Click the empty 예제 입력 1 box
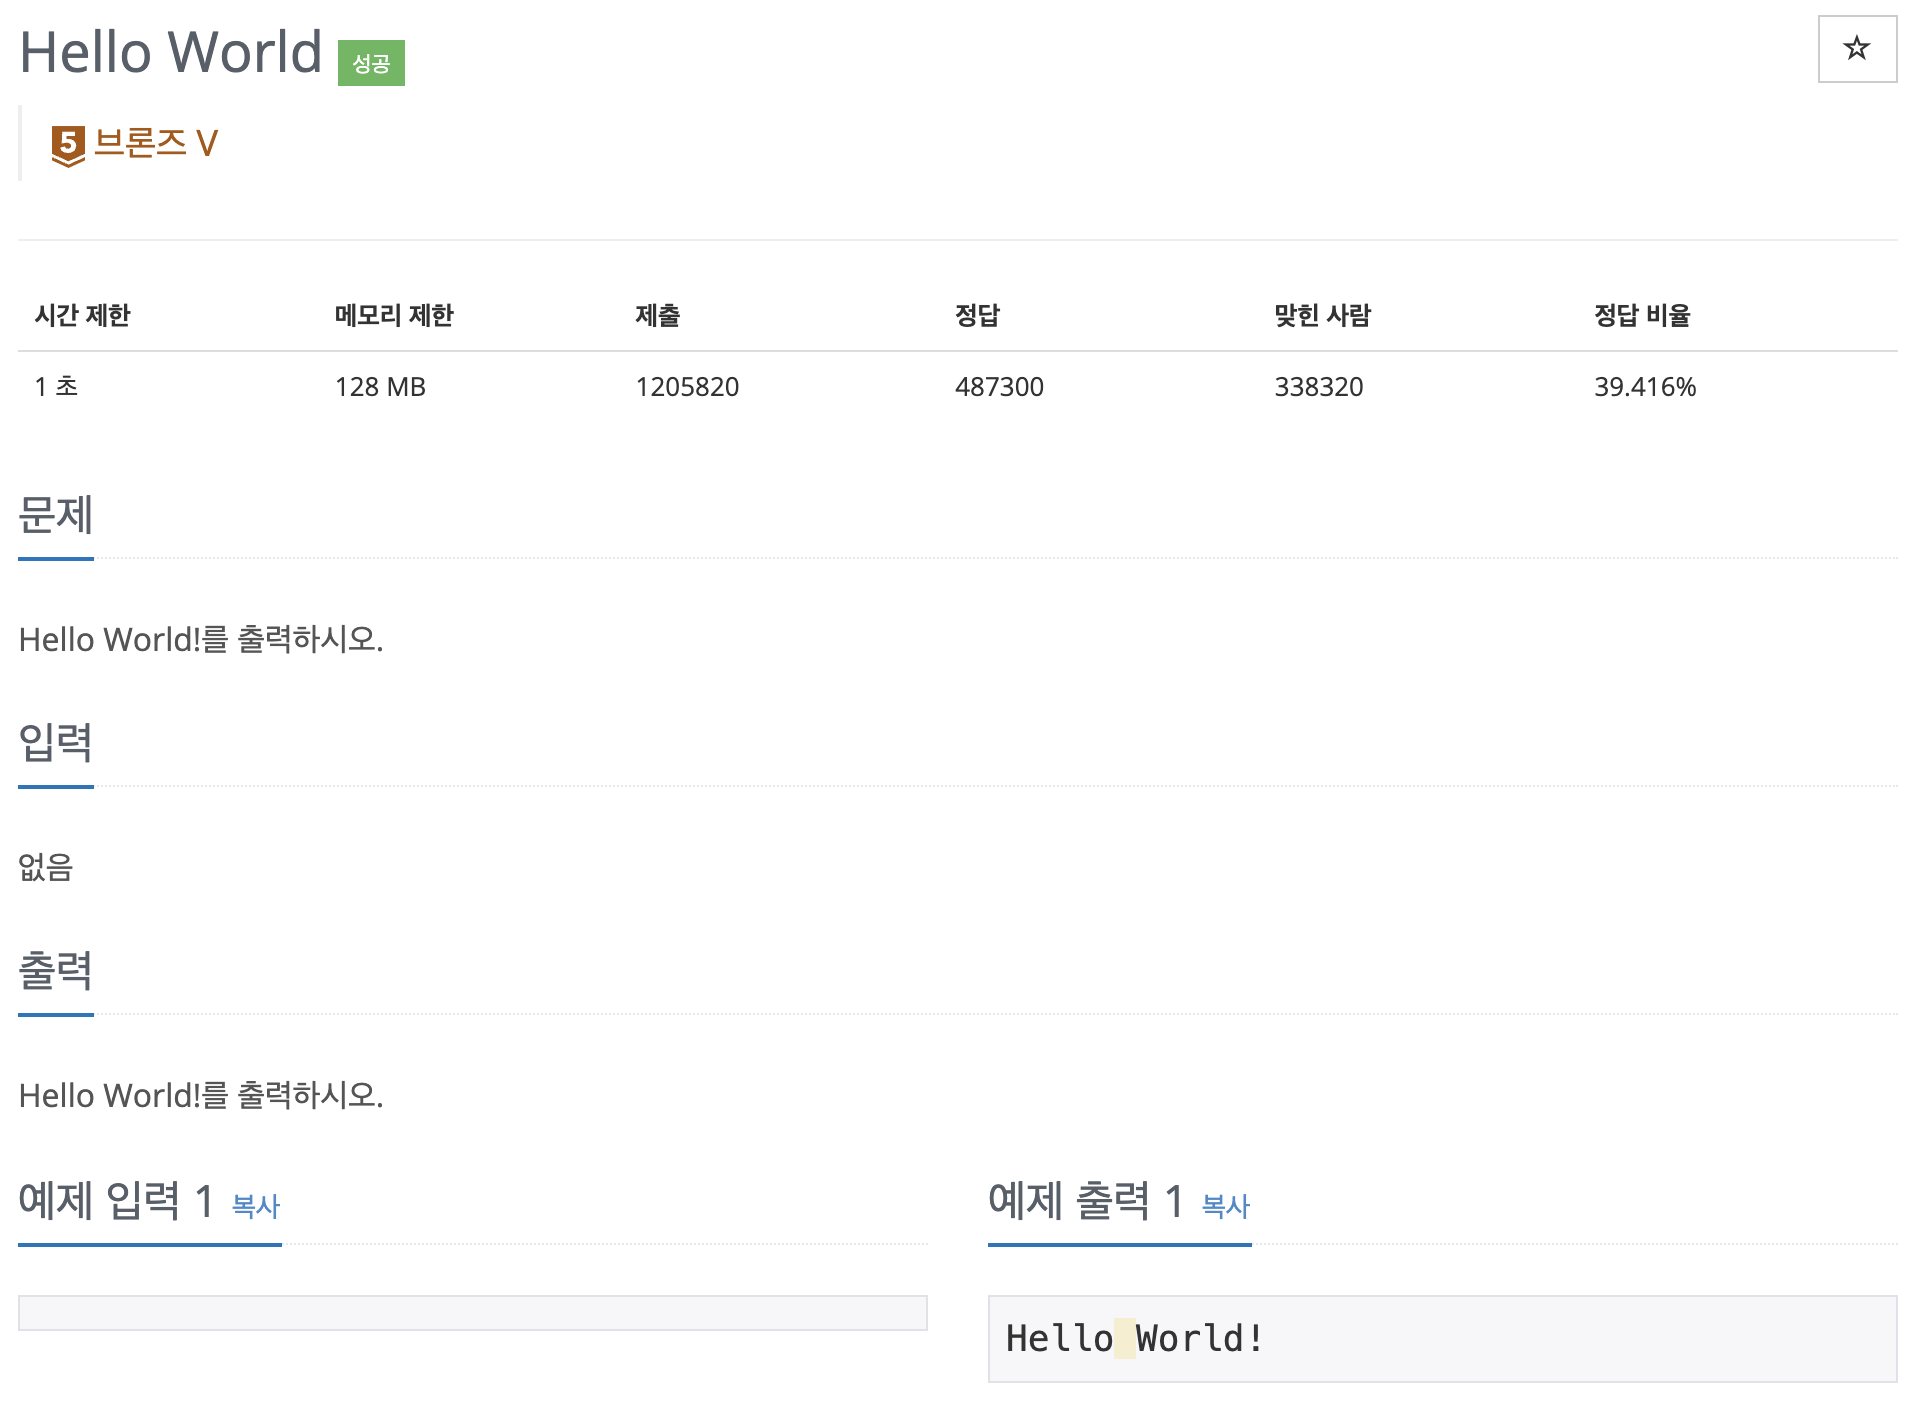Screen dimensions: 1912x1406 [x=472, y=1311]
